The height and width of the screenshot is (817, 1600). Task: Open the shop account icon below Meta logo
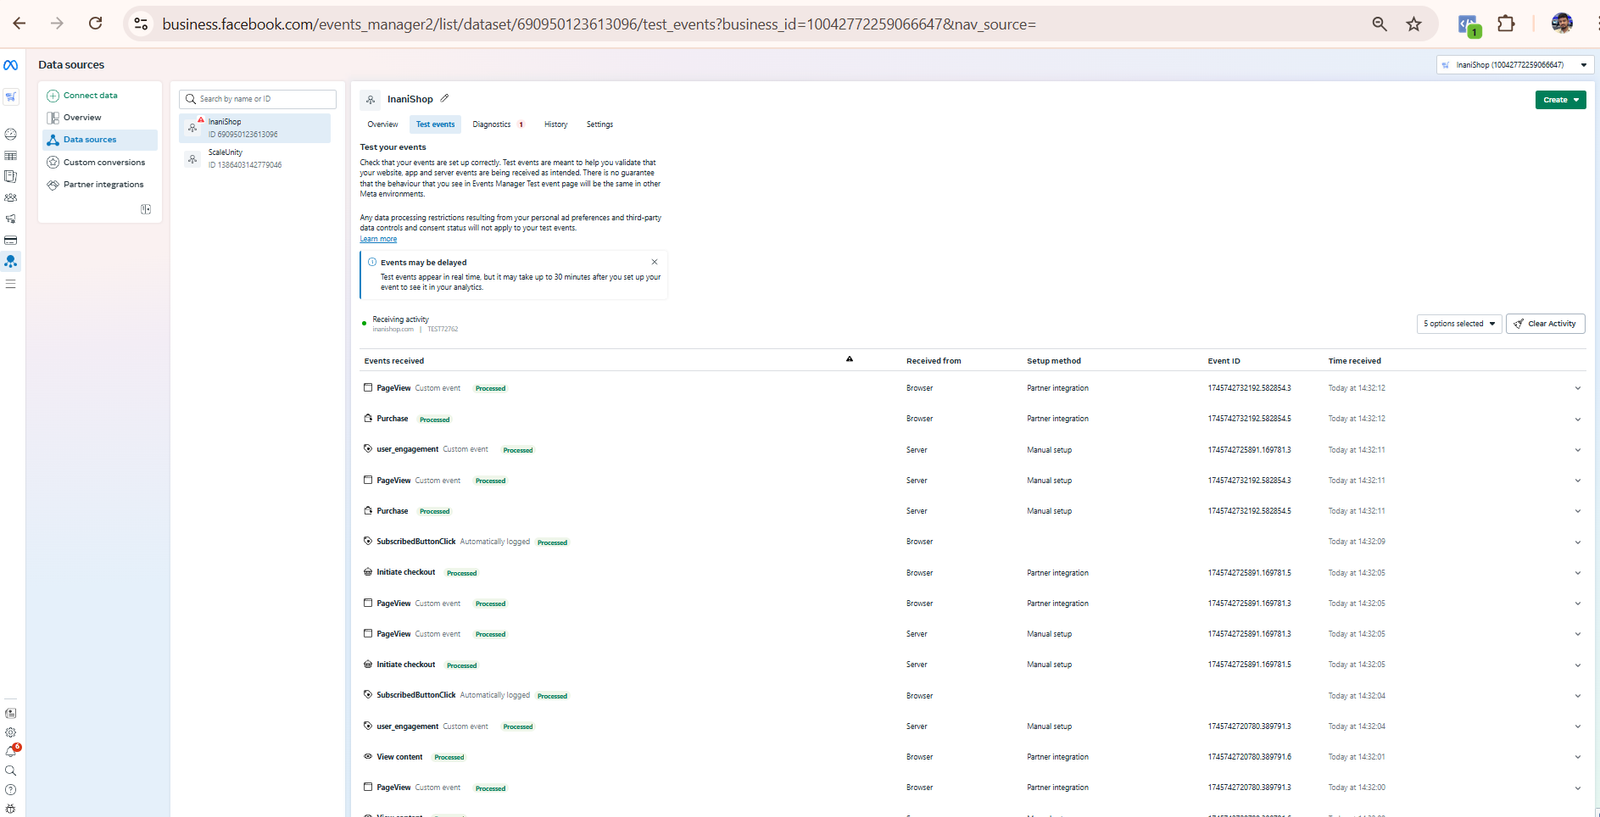[10, 97]
